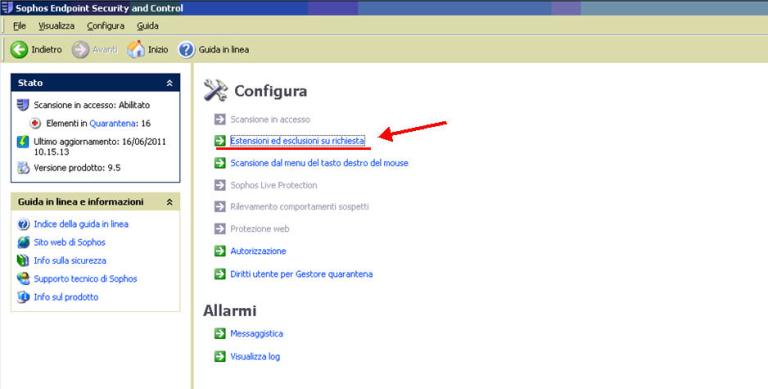Open the File menu
768x389 pixels.
pyautogui.click(x=20, y=25)
